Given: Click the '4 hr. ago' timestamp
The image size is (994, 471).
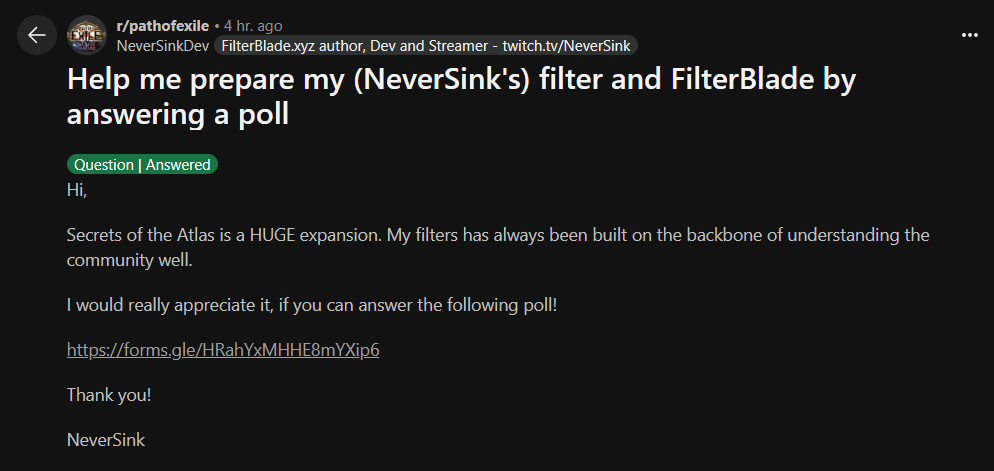Looking at the screenshot, I should pos(253,26).
